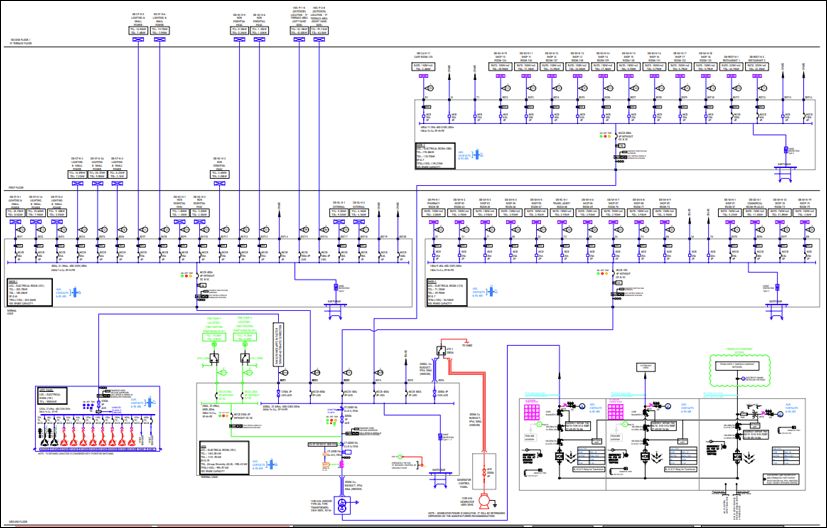Click the second floor electrical room info box
The image size is (827, 528).
(437, 154)
